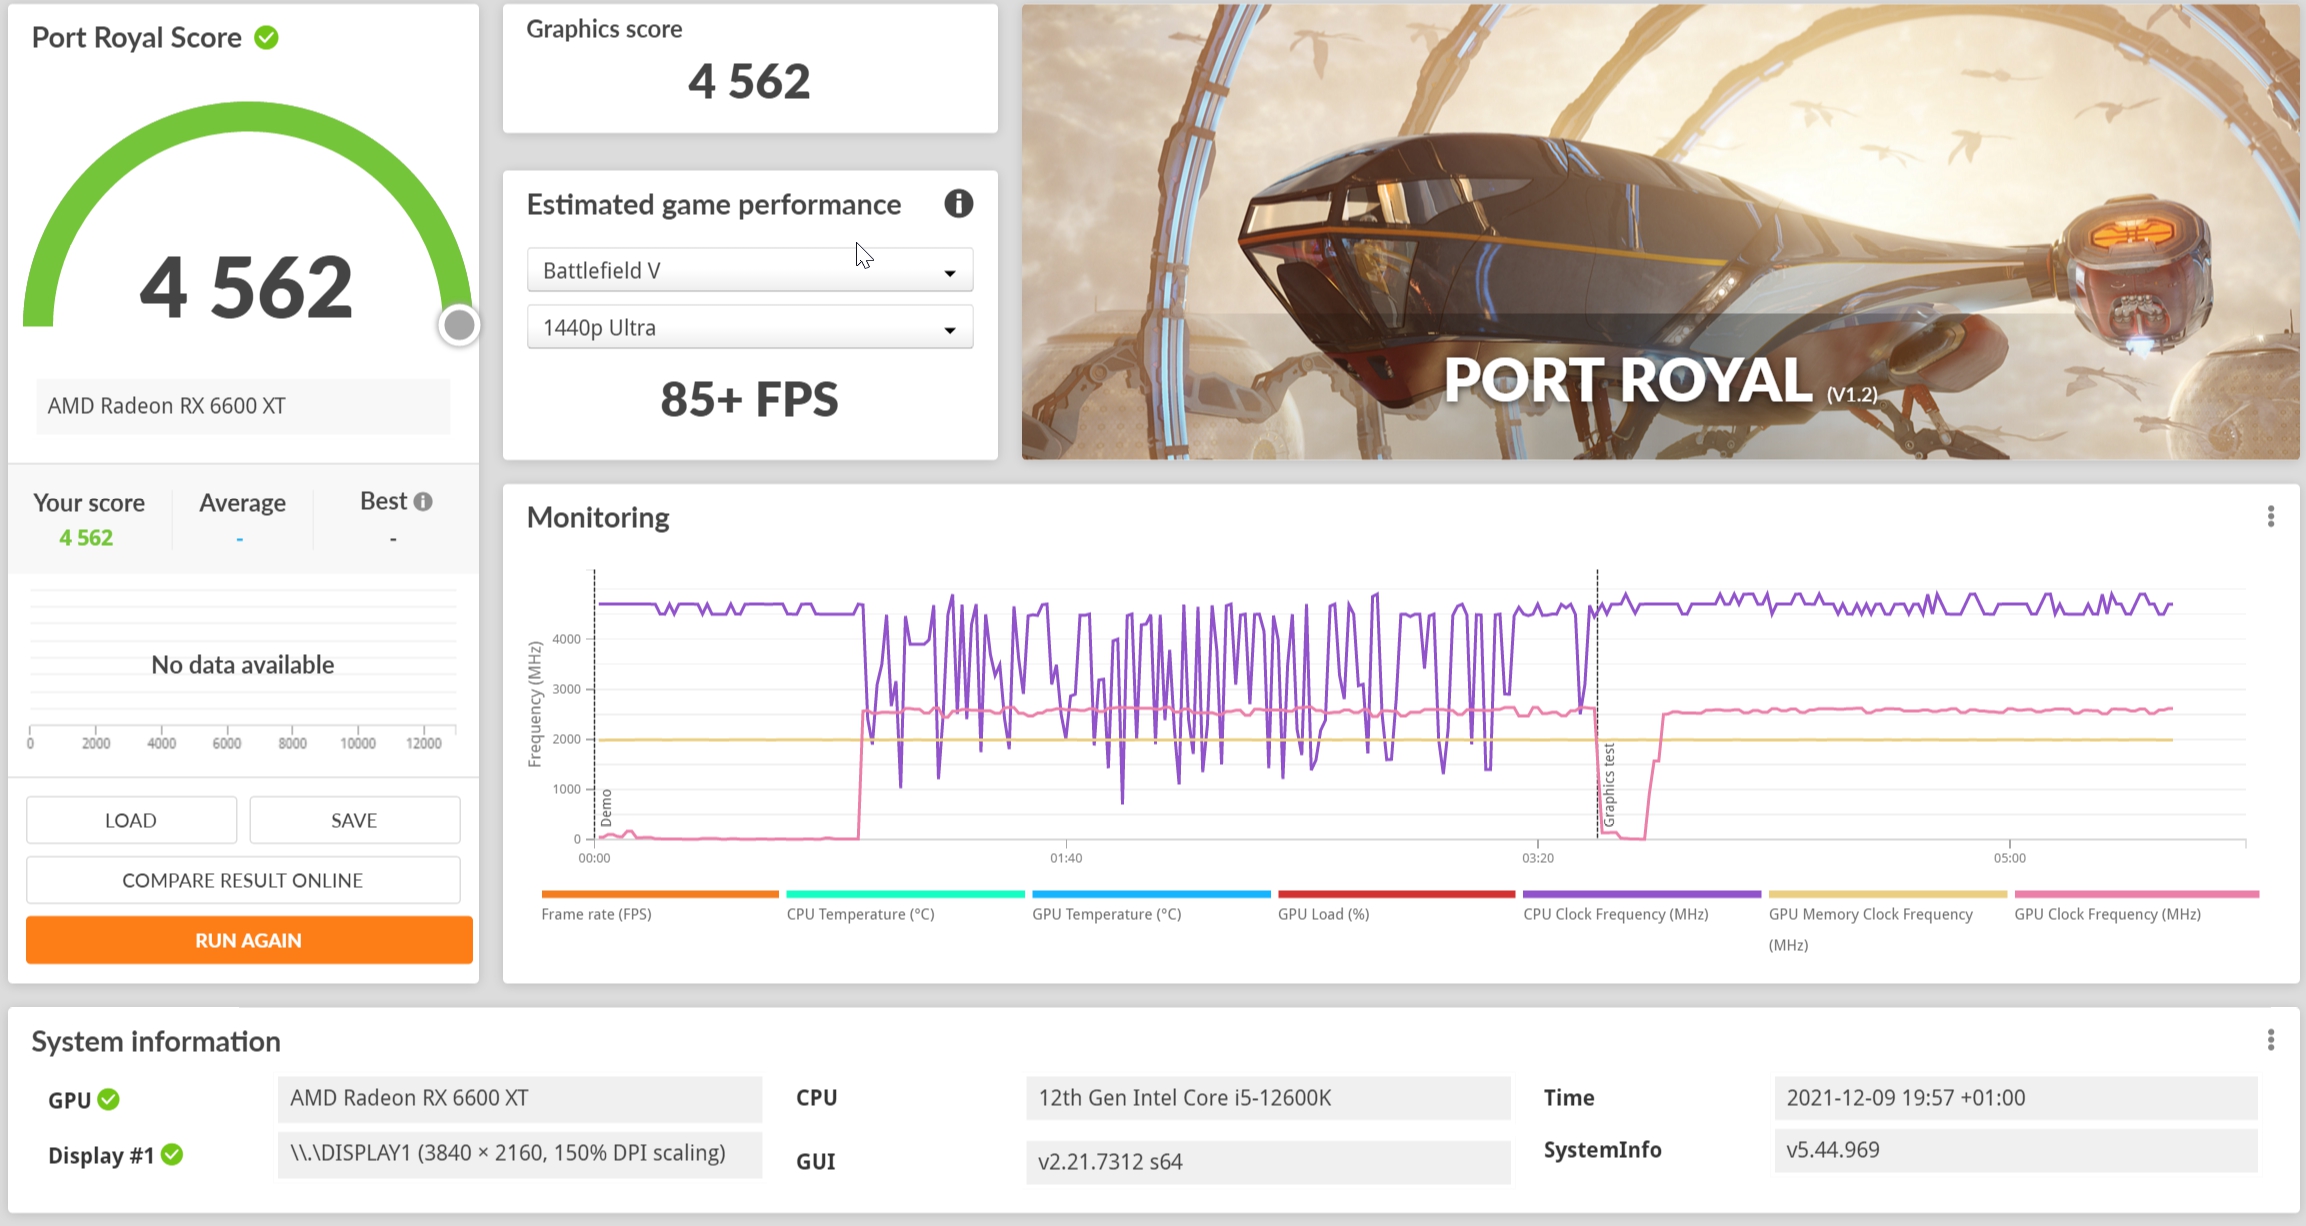2306x1226 pixels.
Task: Click the large 4 562 gauge score
Action: (x=246, y=288)
